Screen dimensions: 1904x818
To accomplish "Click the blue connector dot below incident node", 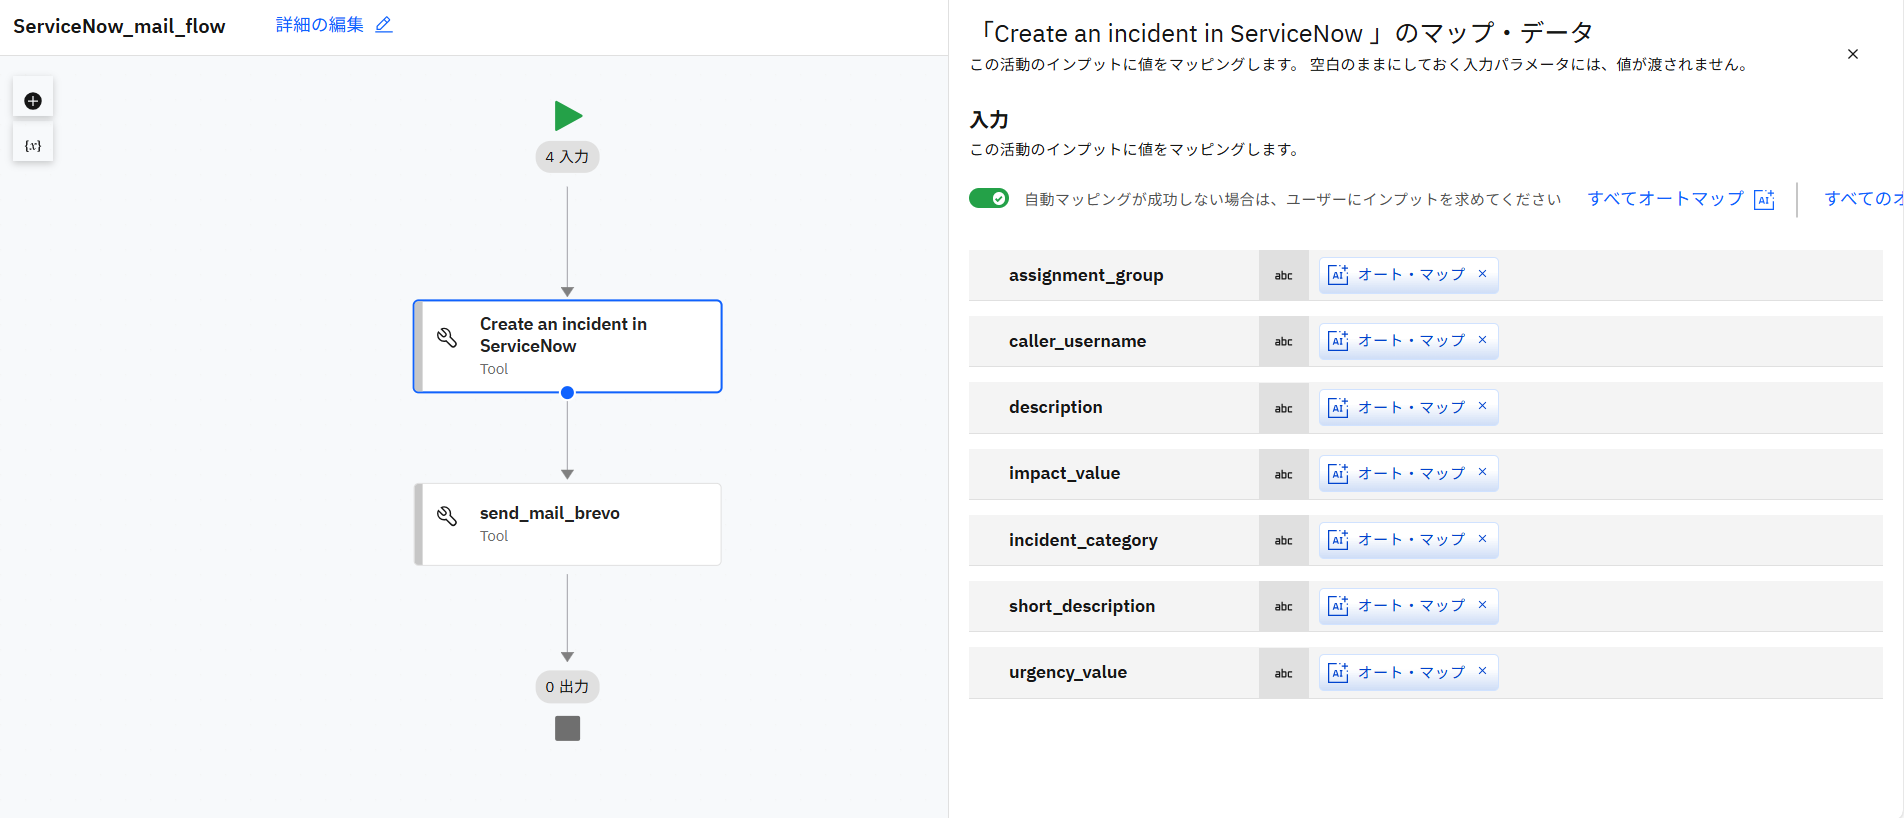I will pos(567,393).
